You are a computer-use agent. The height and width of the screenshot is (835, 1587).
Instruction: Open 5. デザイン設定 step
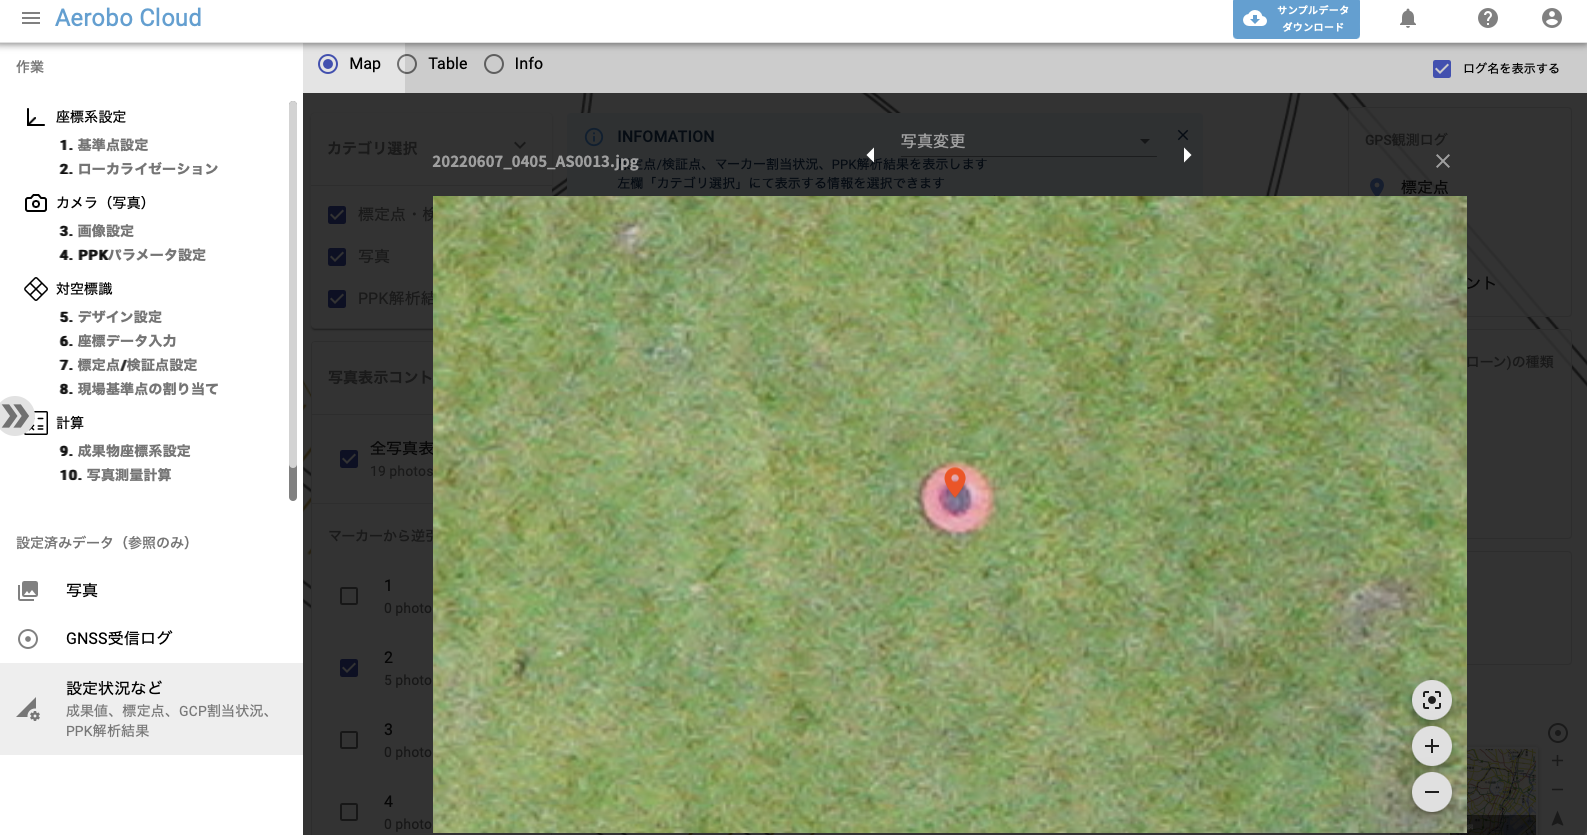click(110, 317)
